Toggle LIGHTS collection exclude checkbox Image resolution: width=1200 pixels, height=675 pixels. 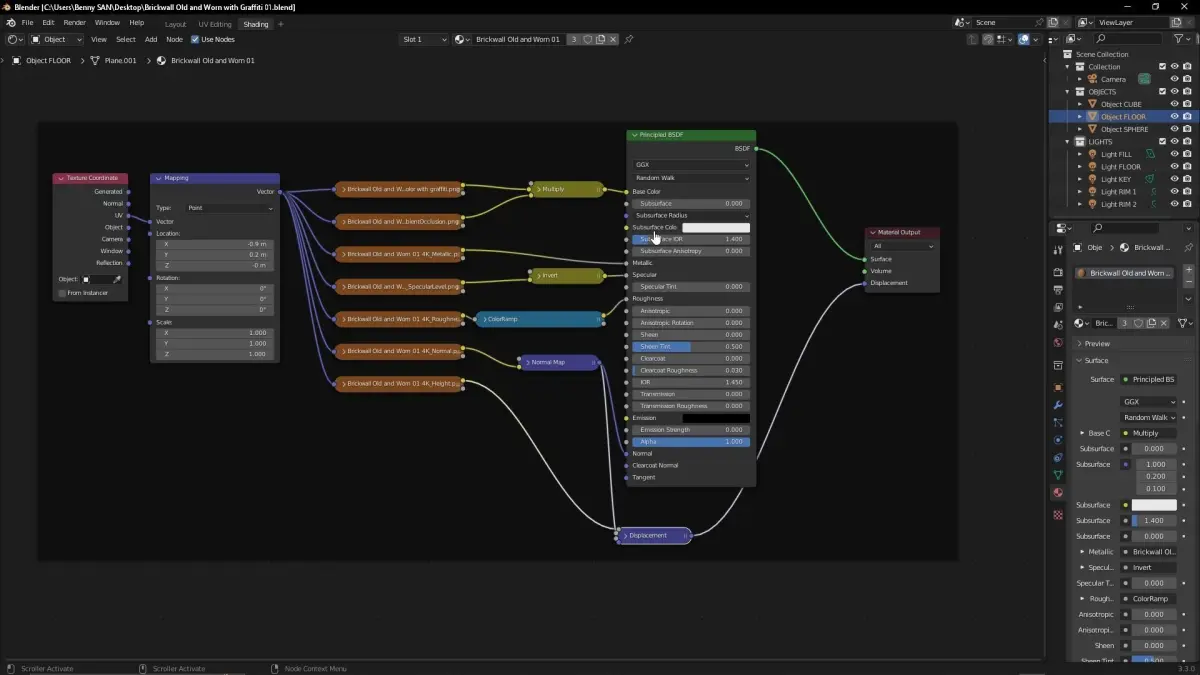pyautogui.click(x=1162, y=142)
